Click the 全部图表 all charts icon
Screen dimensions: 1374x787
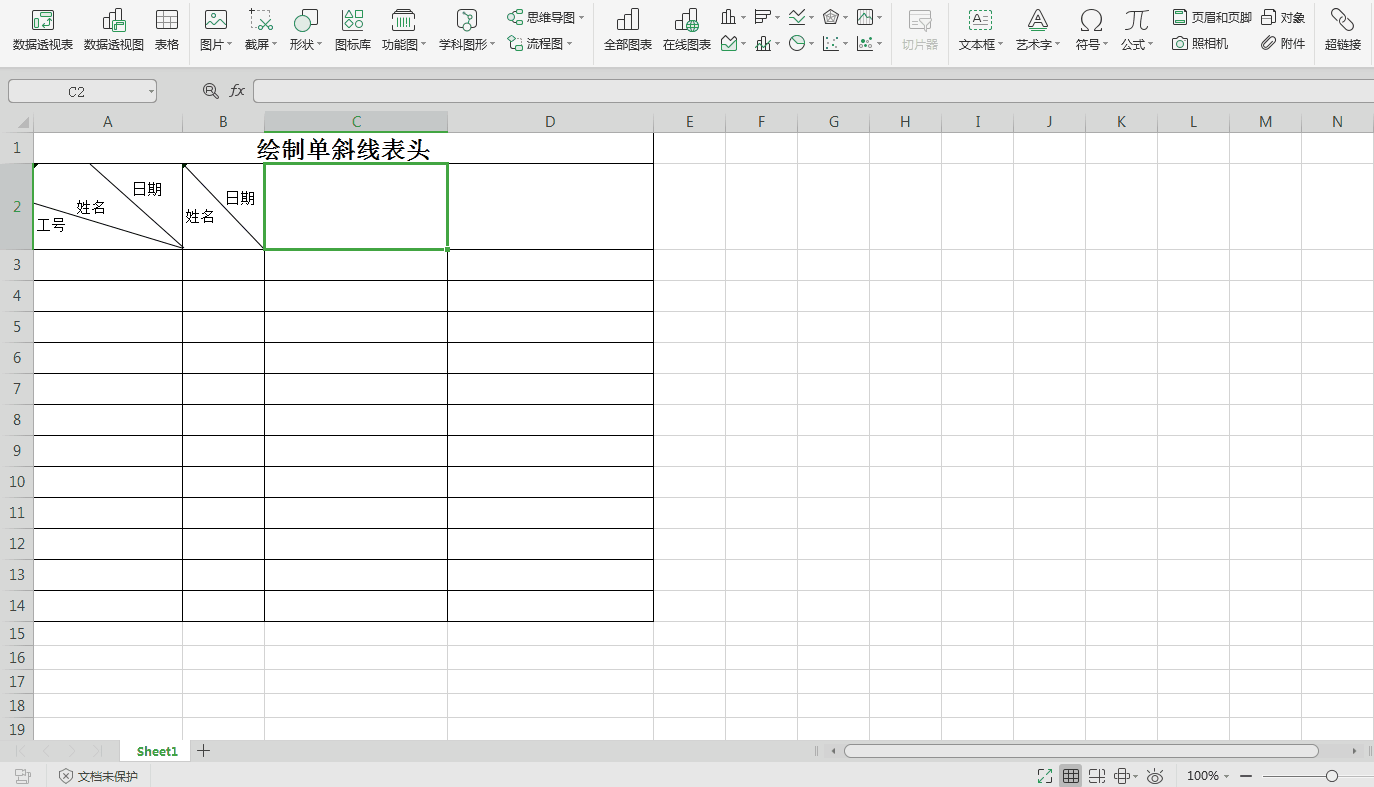(627, 30)
